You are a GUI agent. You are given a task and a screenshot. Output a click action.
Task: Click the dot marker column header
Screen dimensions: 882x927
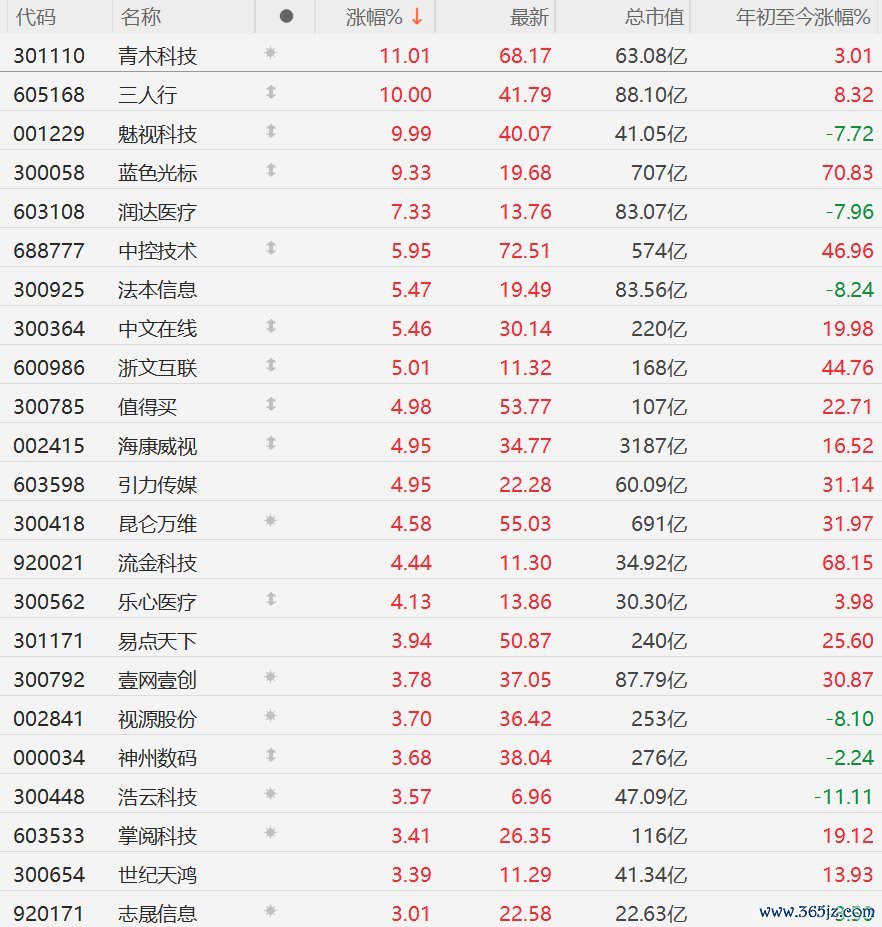(x=286, y=17)
